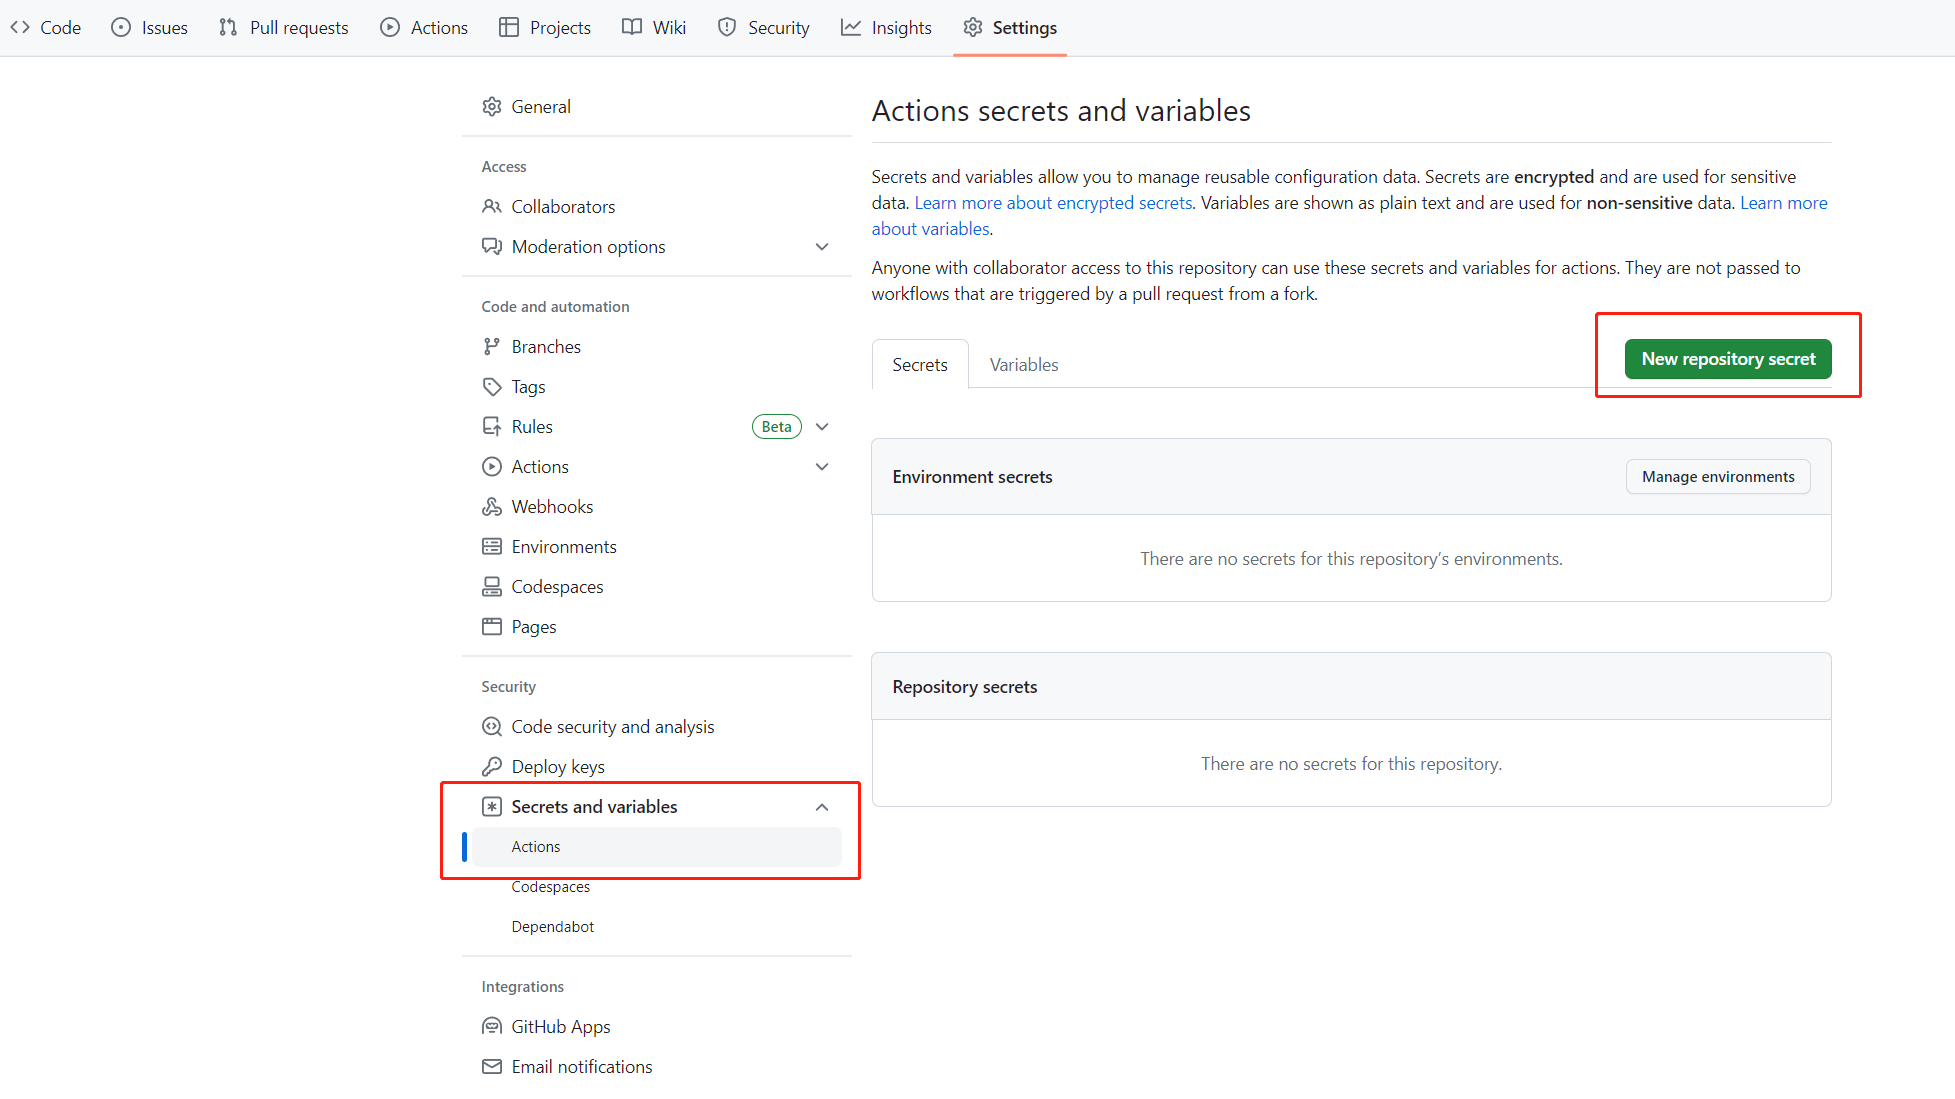Viewport: 1955px width, 1099px height.
Task: Click the GitHub Apps icon
Action: point(491,1027)
